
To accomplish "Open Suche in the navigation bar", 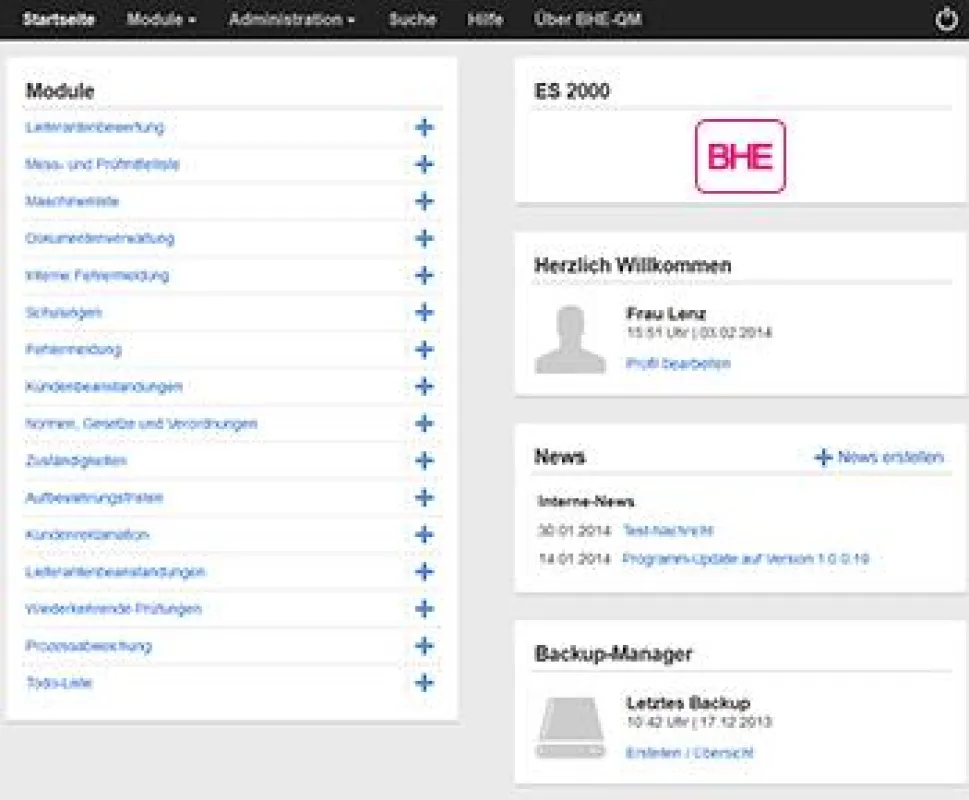I will pyautogui.click(x=412, y=19).
